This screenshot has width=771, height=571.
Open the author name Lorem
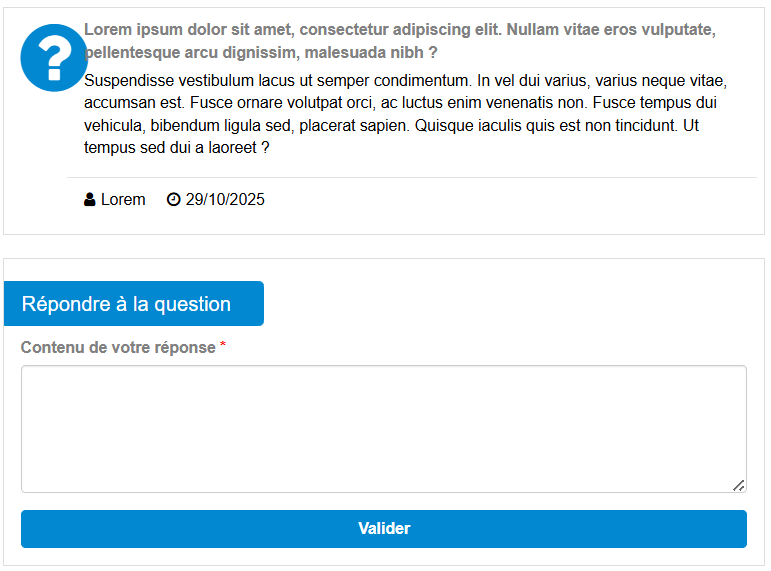point(123,200)
